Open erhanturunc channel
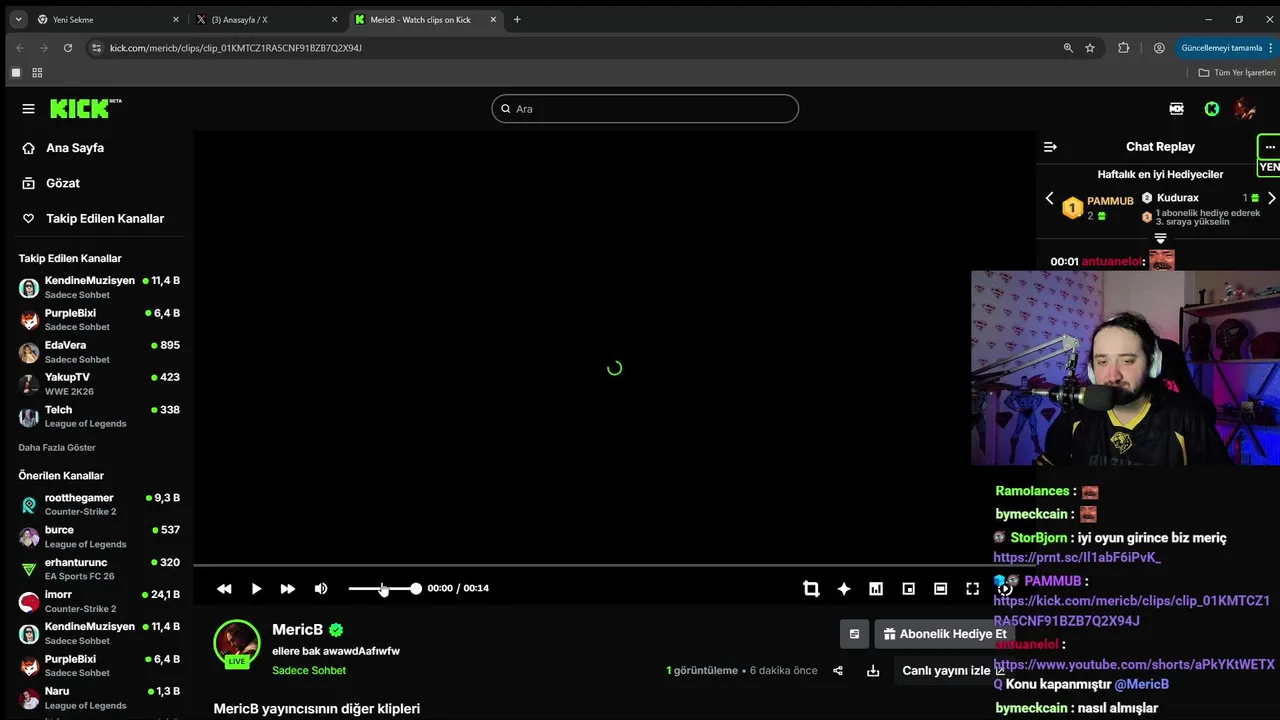This screenshot has height=720, width=1280. pos(99,569)
